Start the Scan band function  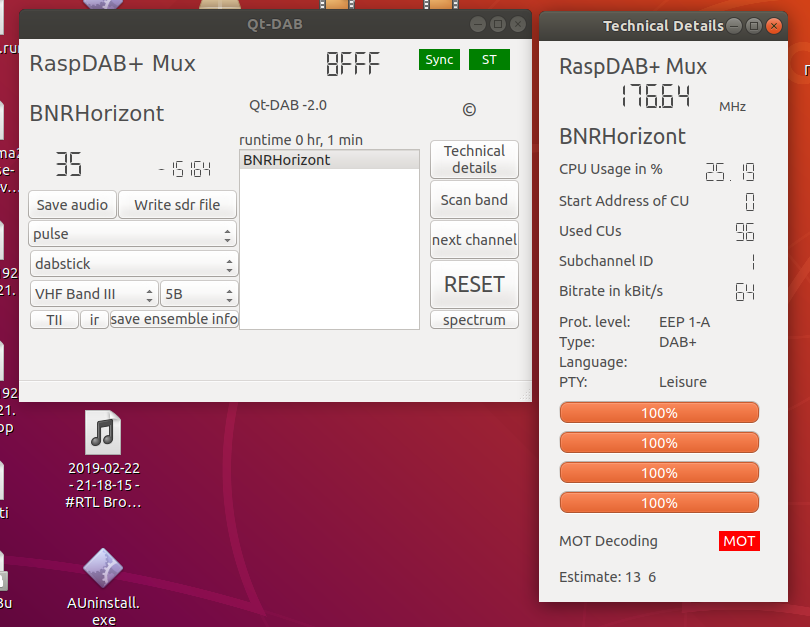coord(474,200)
